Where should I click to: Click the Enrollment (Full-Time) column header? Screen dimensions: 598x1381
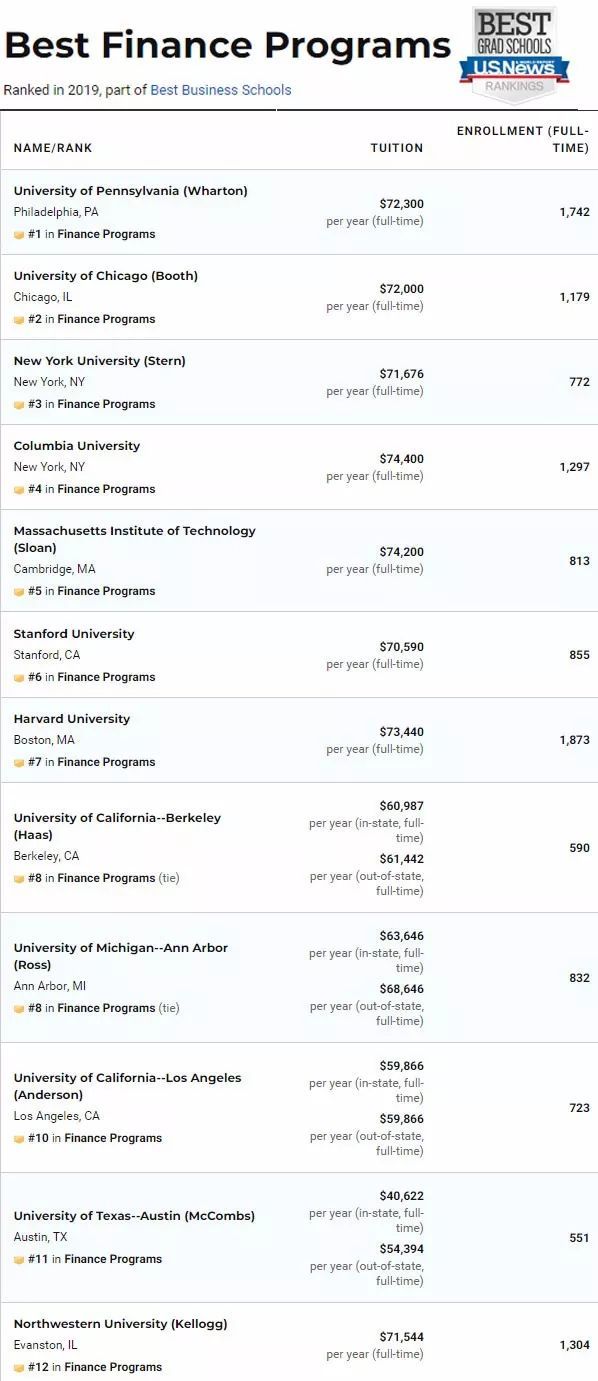523,140
